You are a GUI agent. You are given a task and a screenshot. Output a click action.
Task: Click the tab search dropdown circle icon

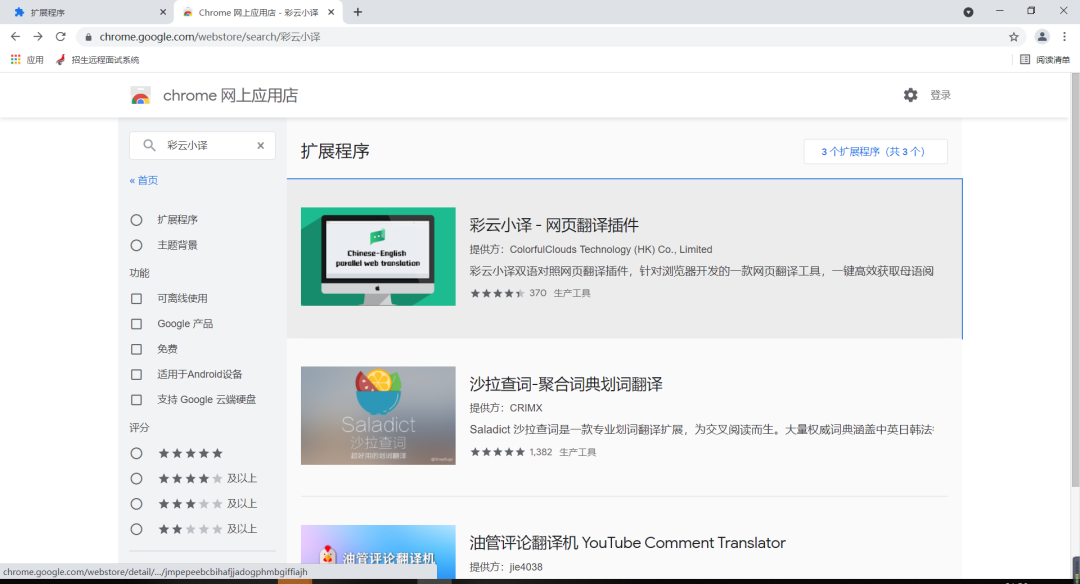(x=968, y=12)
